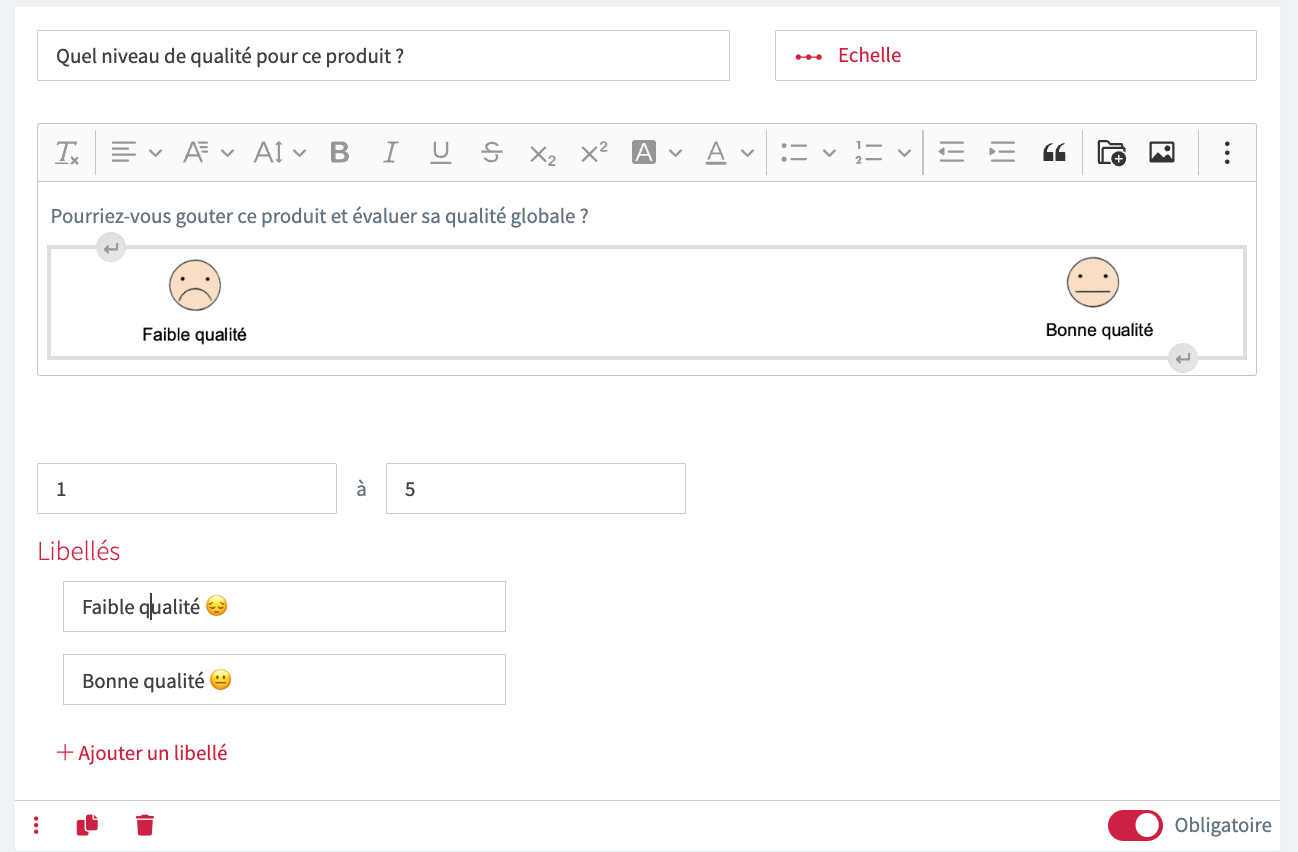The width and height of the screenshot is (1298, 852).
Task: Open the editor toolbar's more options menu
Action: pos(1227,153)
